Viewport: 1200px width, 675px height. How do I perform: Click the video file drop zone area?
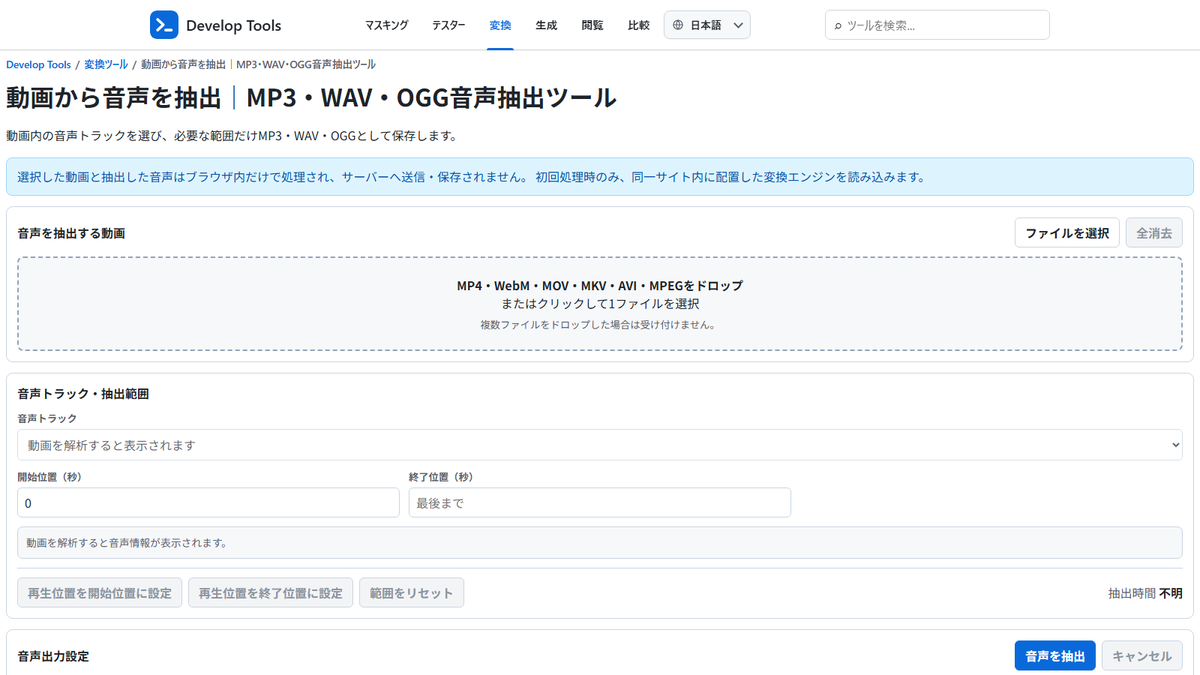point(600,305)
